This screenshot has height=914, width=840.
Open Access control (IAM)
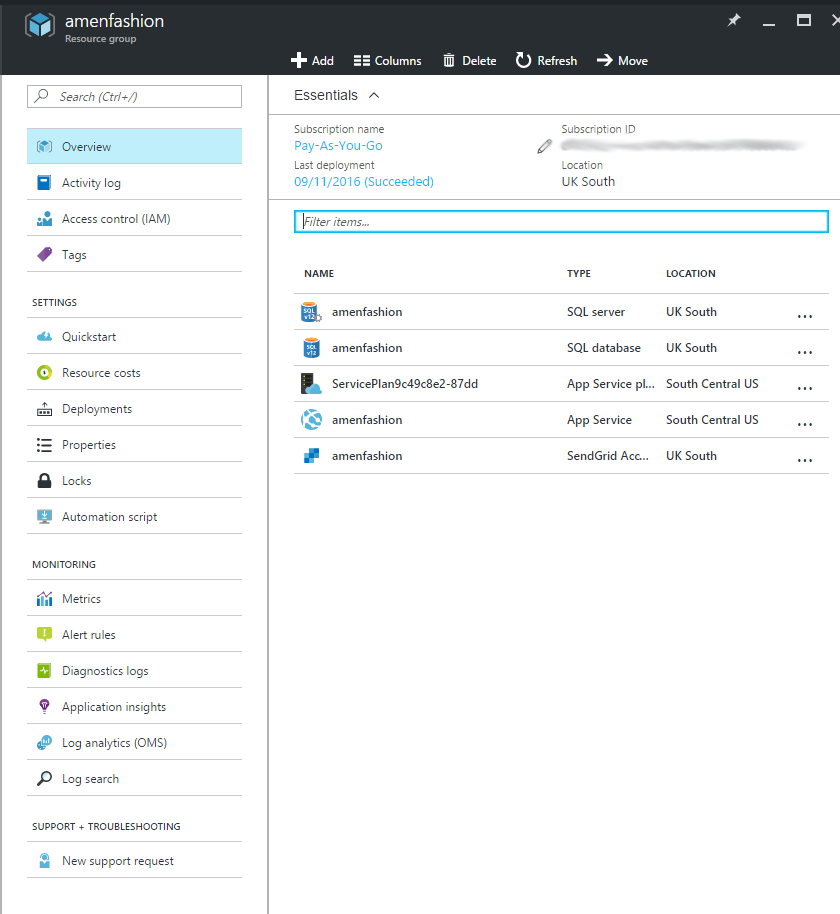[134, 219]
